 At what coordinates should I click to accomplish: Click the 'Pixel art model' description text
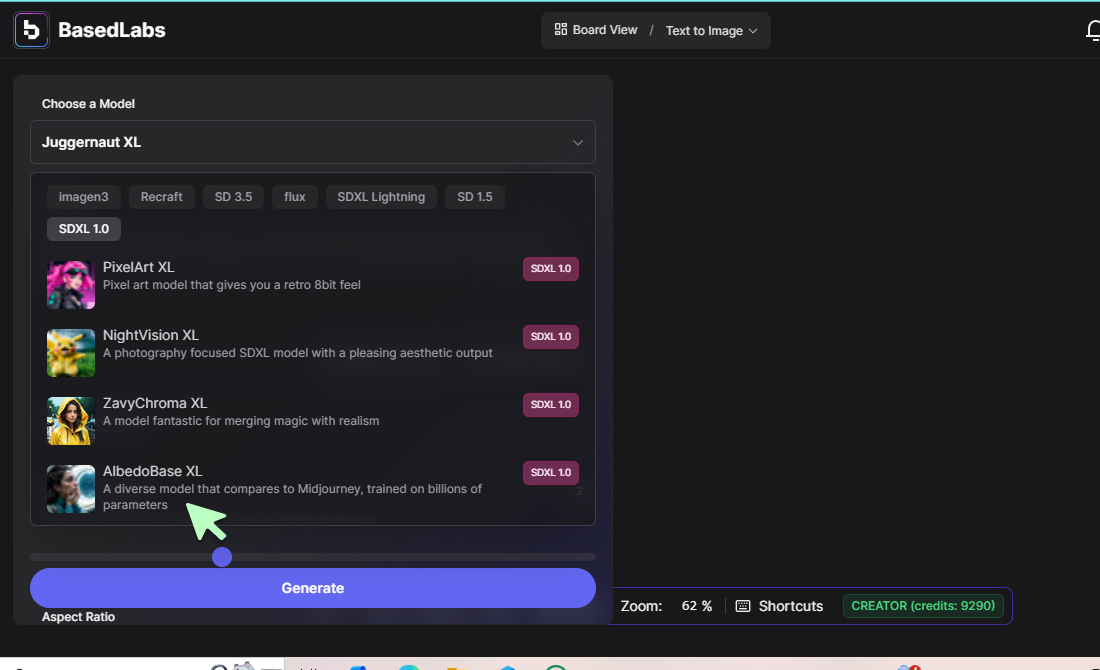232,285
